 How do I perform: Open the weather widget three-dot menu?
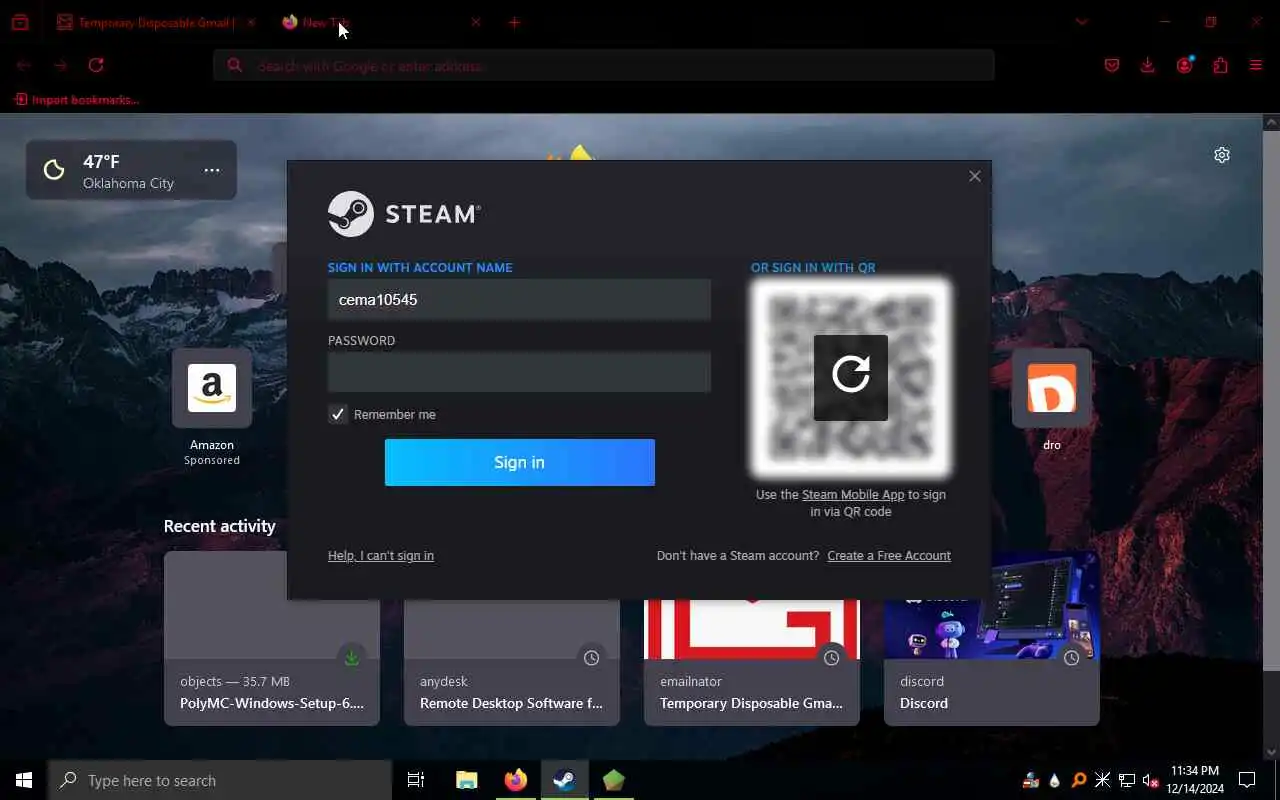tap(212, 170)
